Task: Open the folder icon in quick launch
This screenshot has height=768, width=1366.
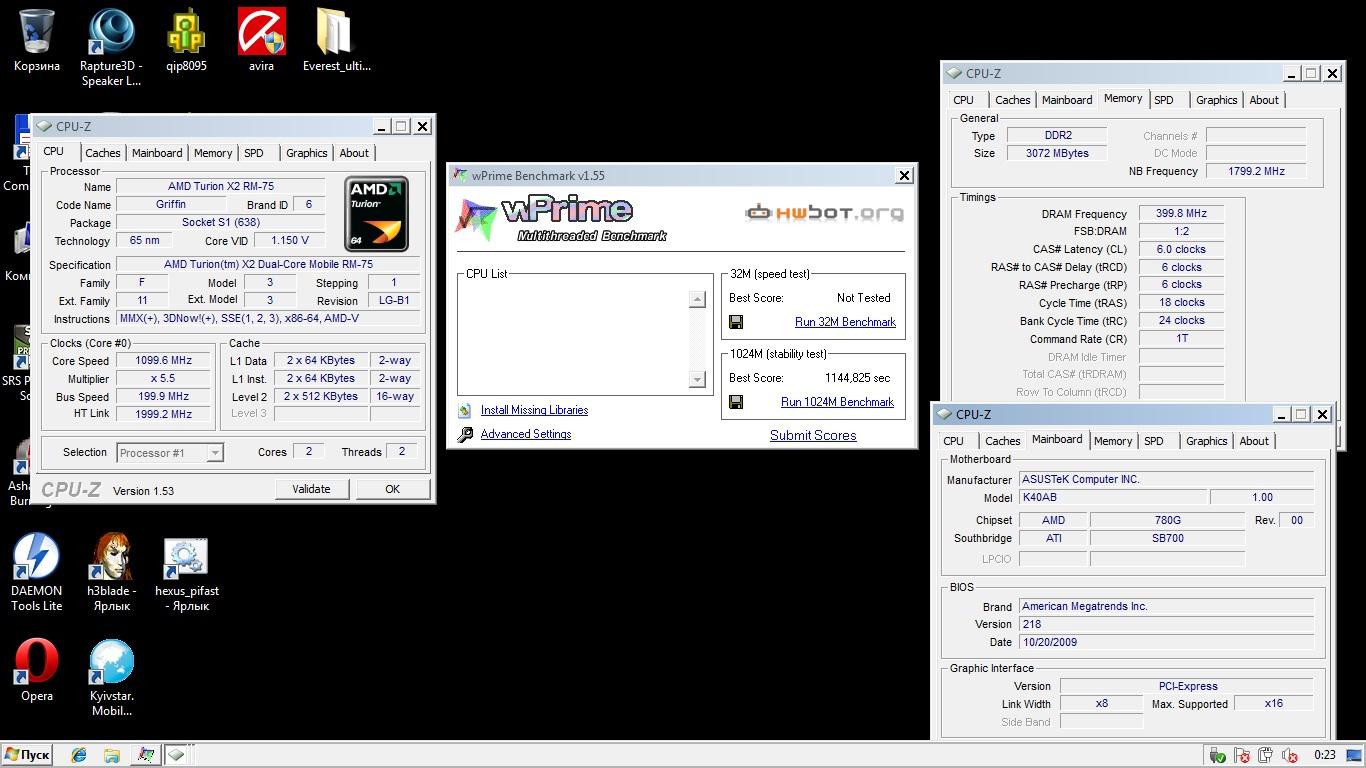Action: tap(112, 755)
